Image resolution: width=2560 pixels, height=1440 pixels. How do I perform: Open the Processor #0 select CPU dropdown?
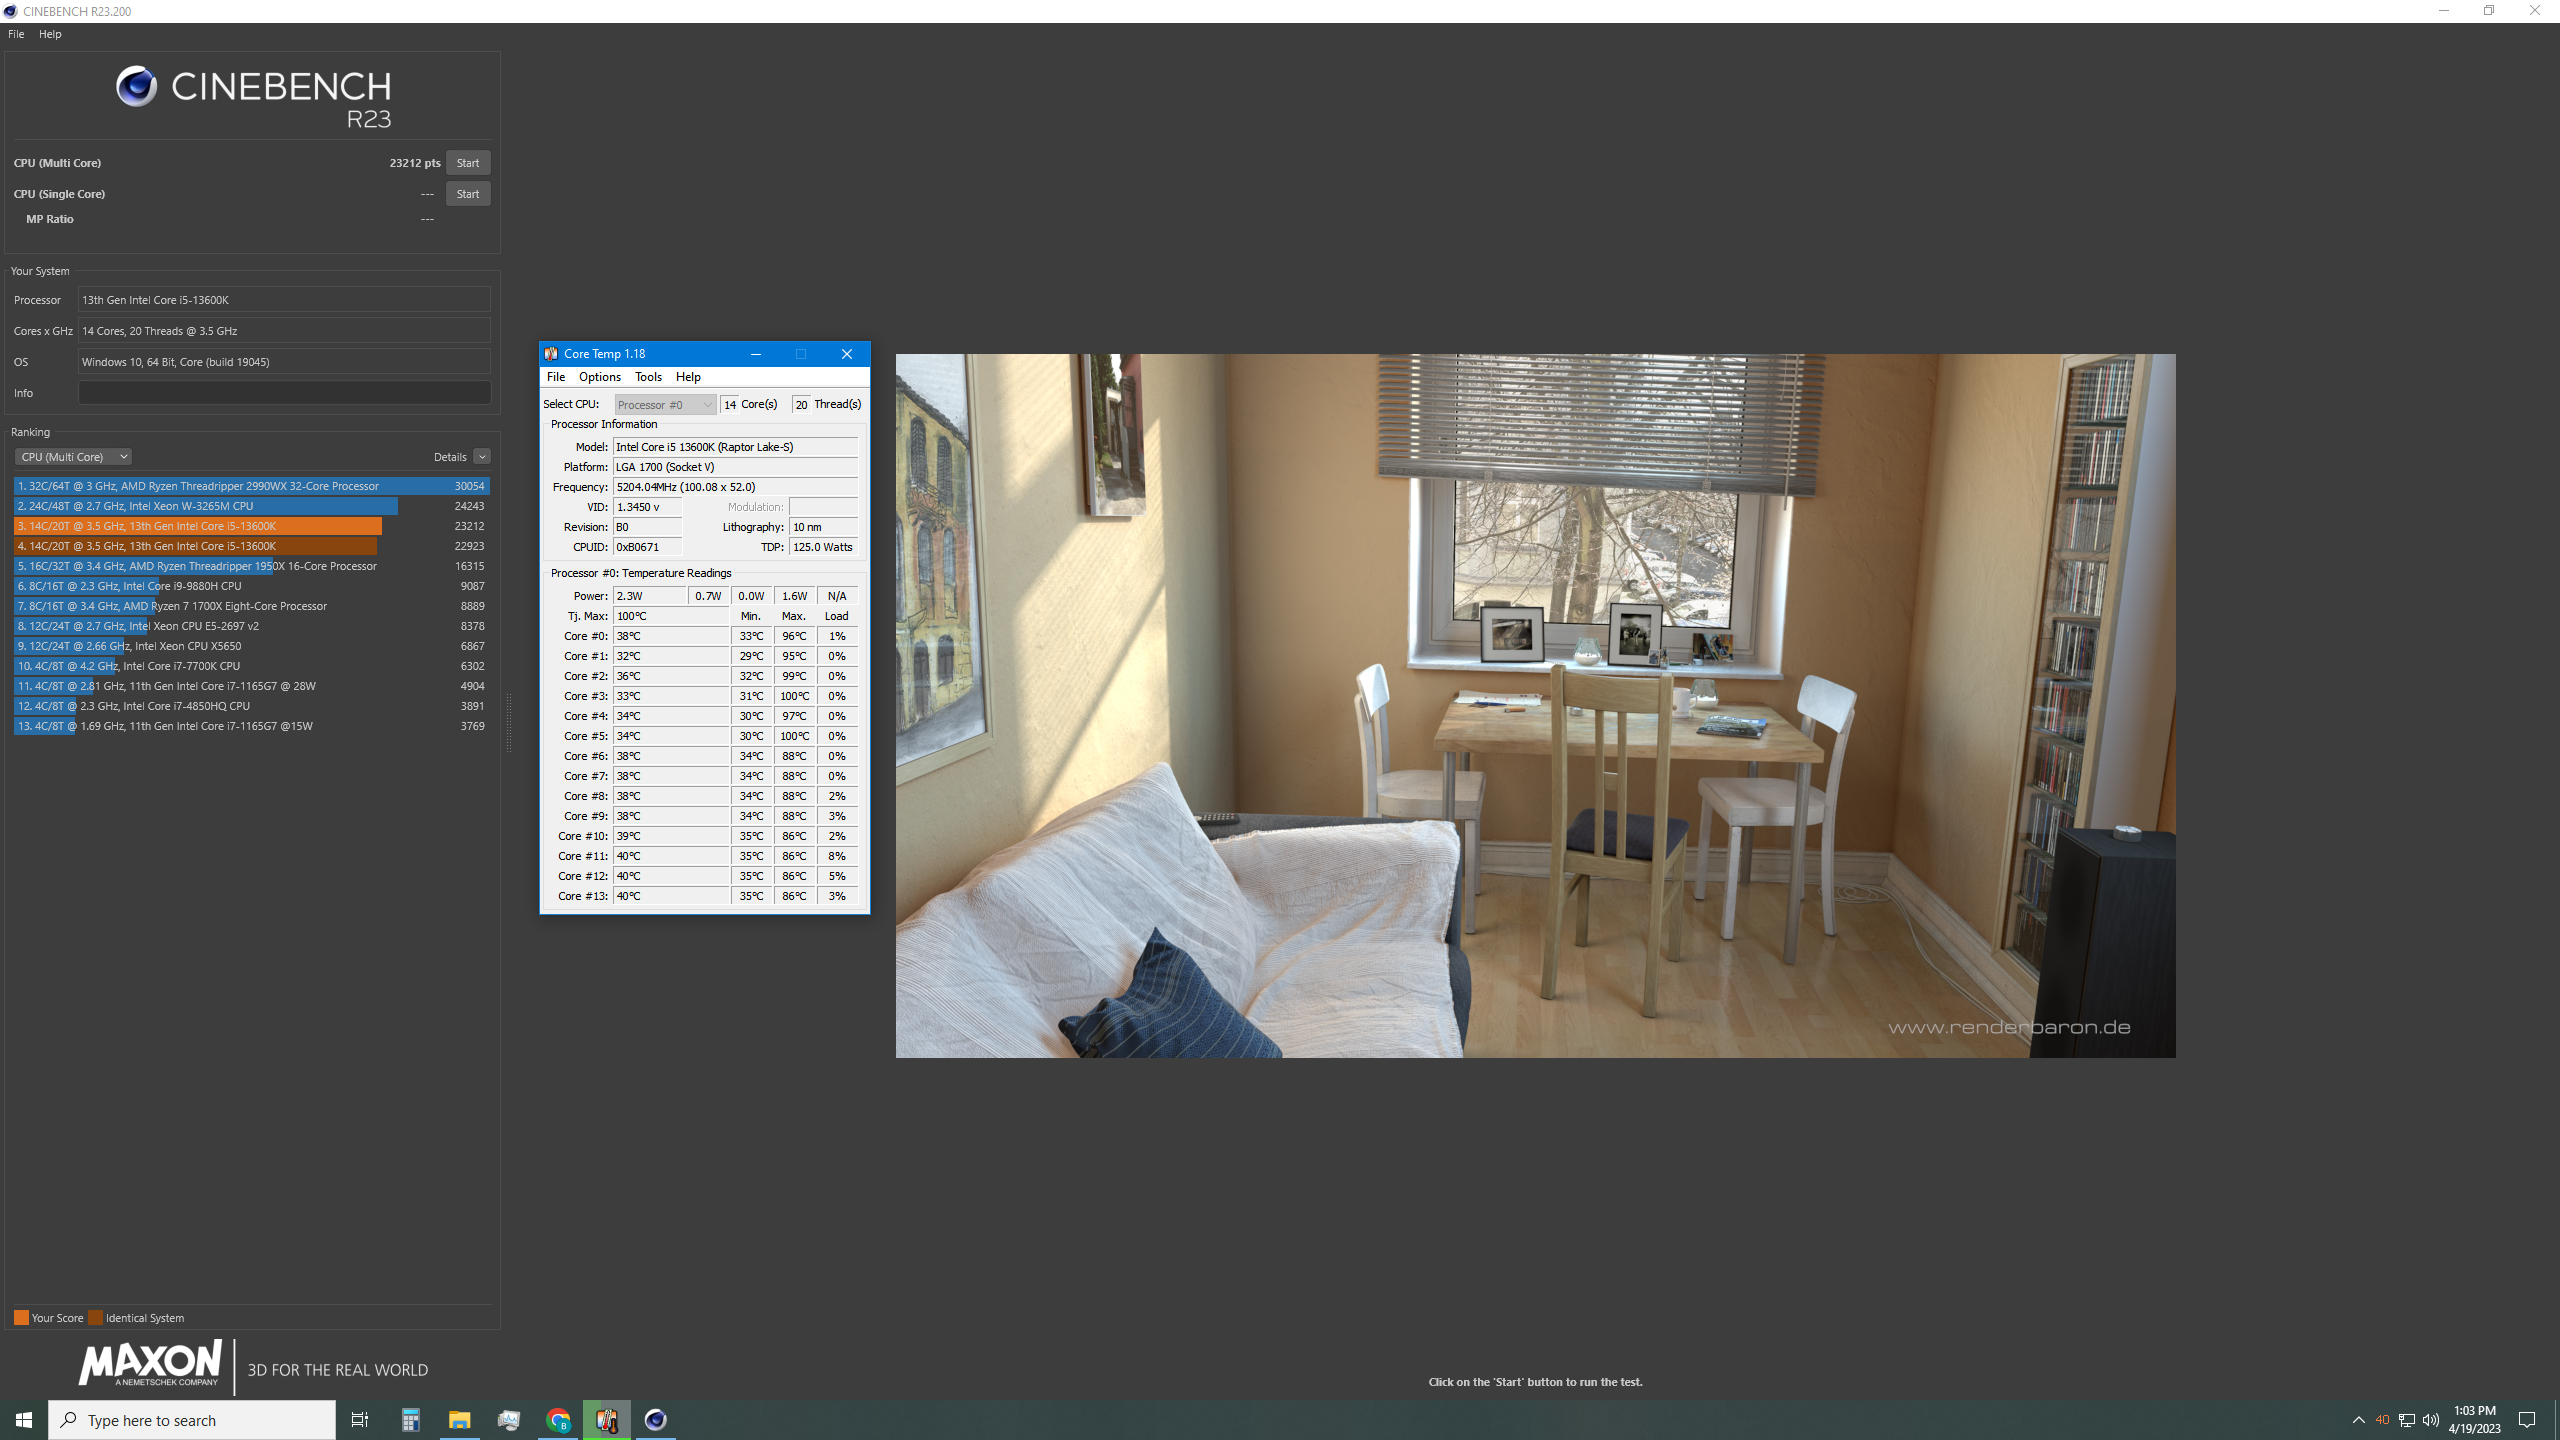(665, 405)
